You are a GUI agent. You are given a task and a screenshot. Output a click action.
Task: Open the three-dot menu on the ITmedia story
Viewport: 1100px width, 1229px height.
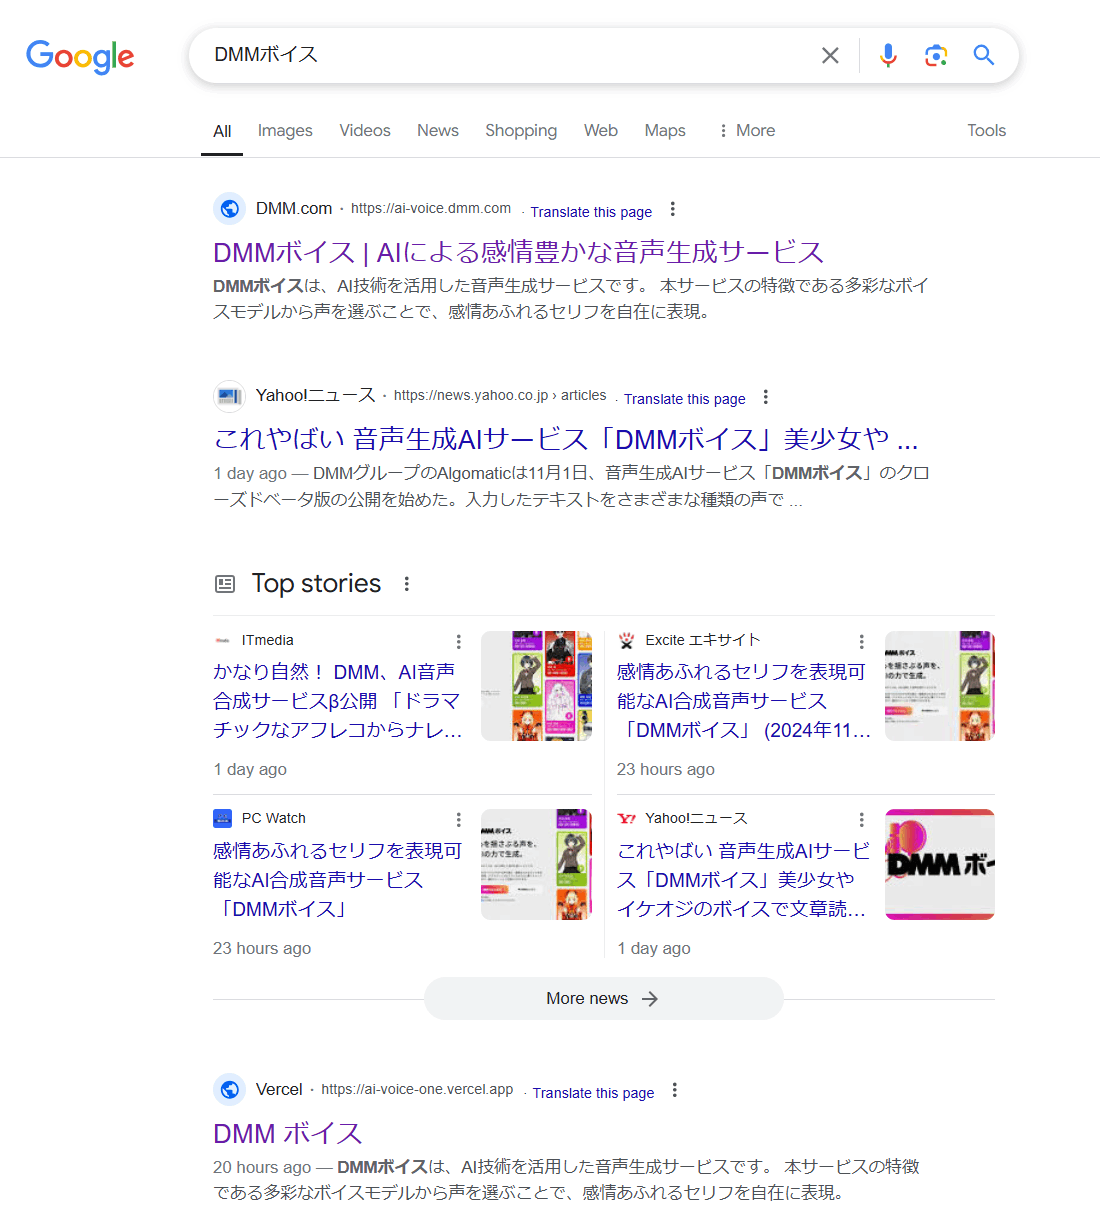459,641
